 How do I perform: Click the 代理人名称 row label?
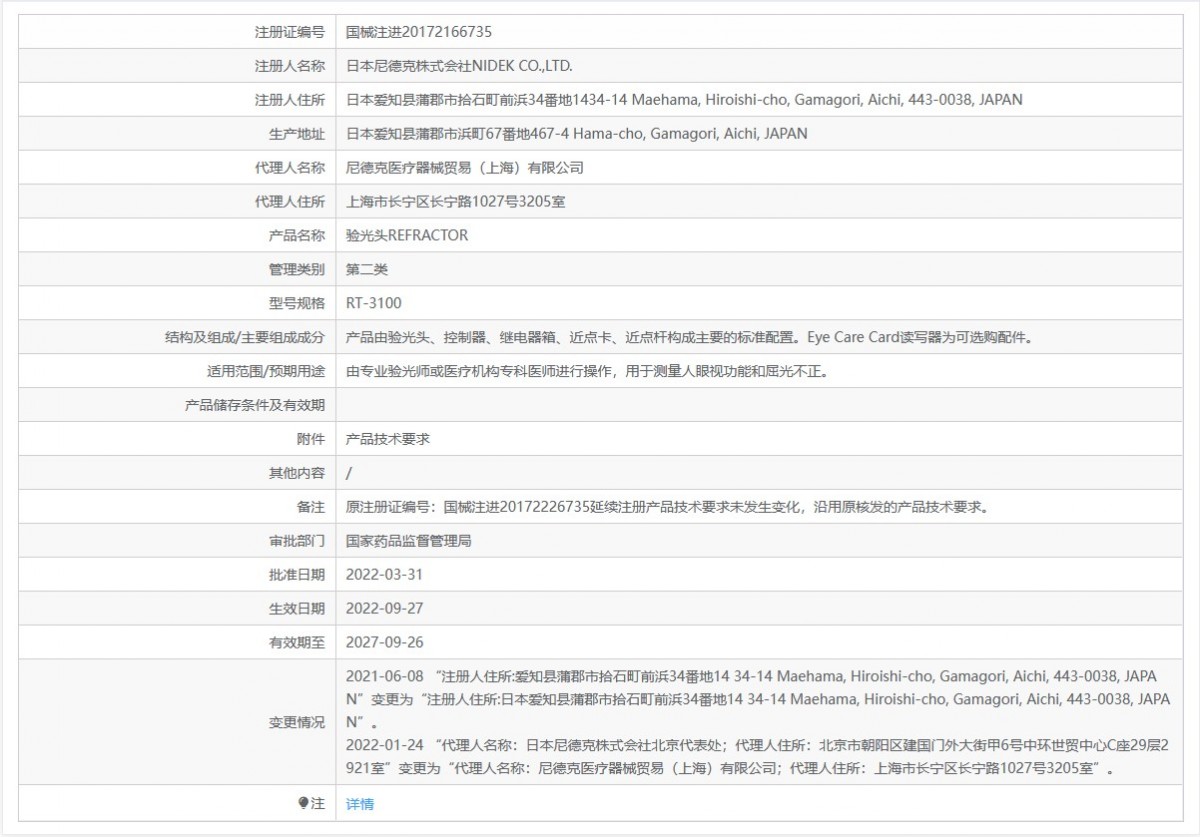(x=290, y=168)
